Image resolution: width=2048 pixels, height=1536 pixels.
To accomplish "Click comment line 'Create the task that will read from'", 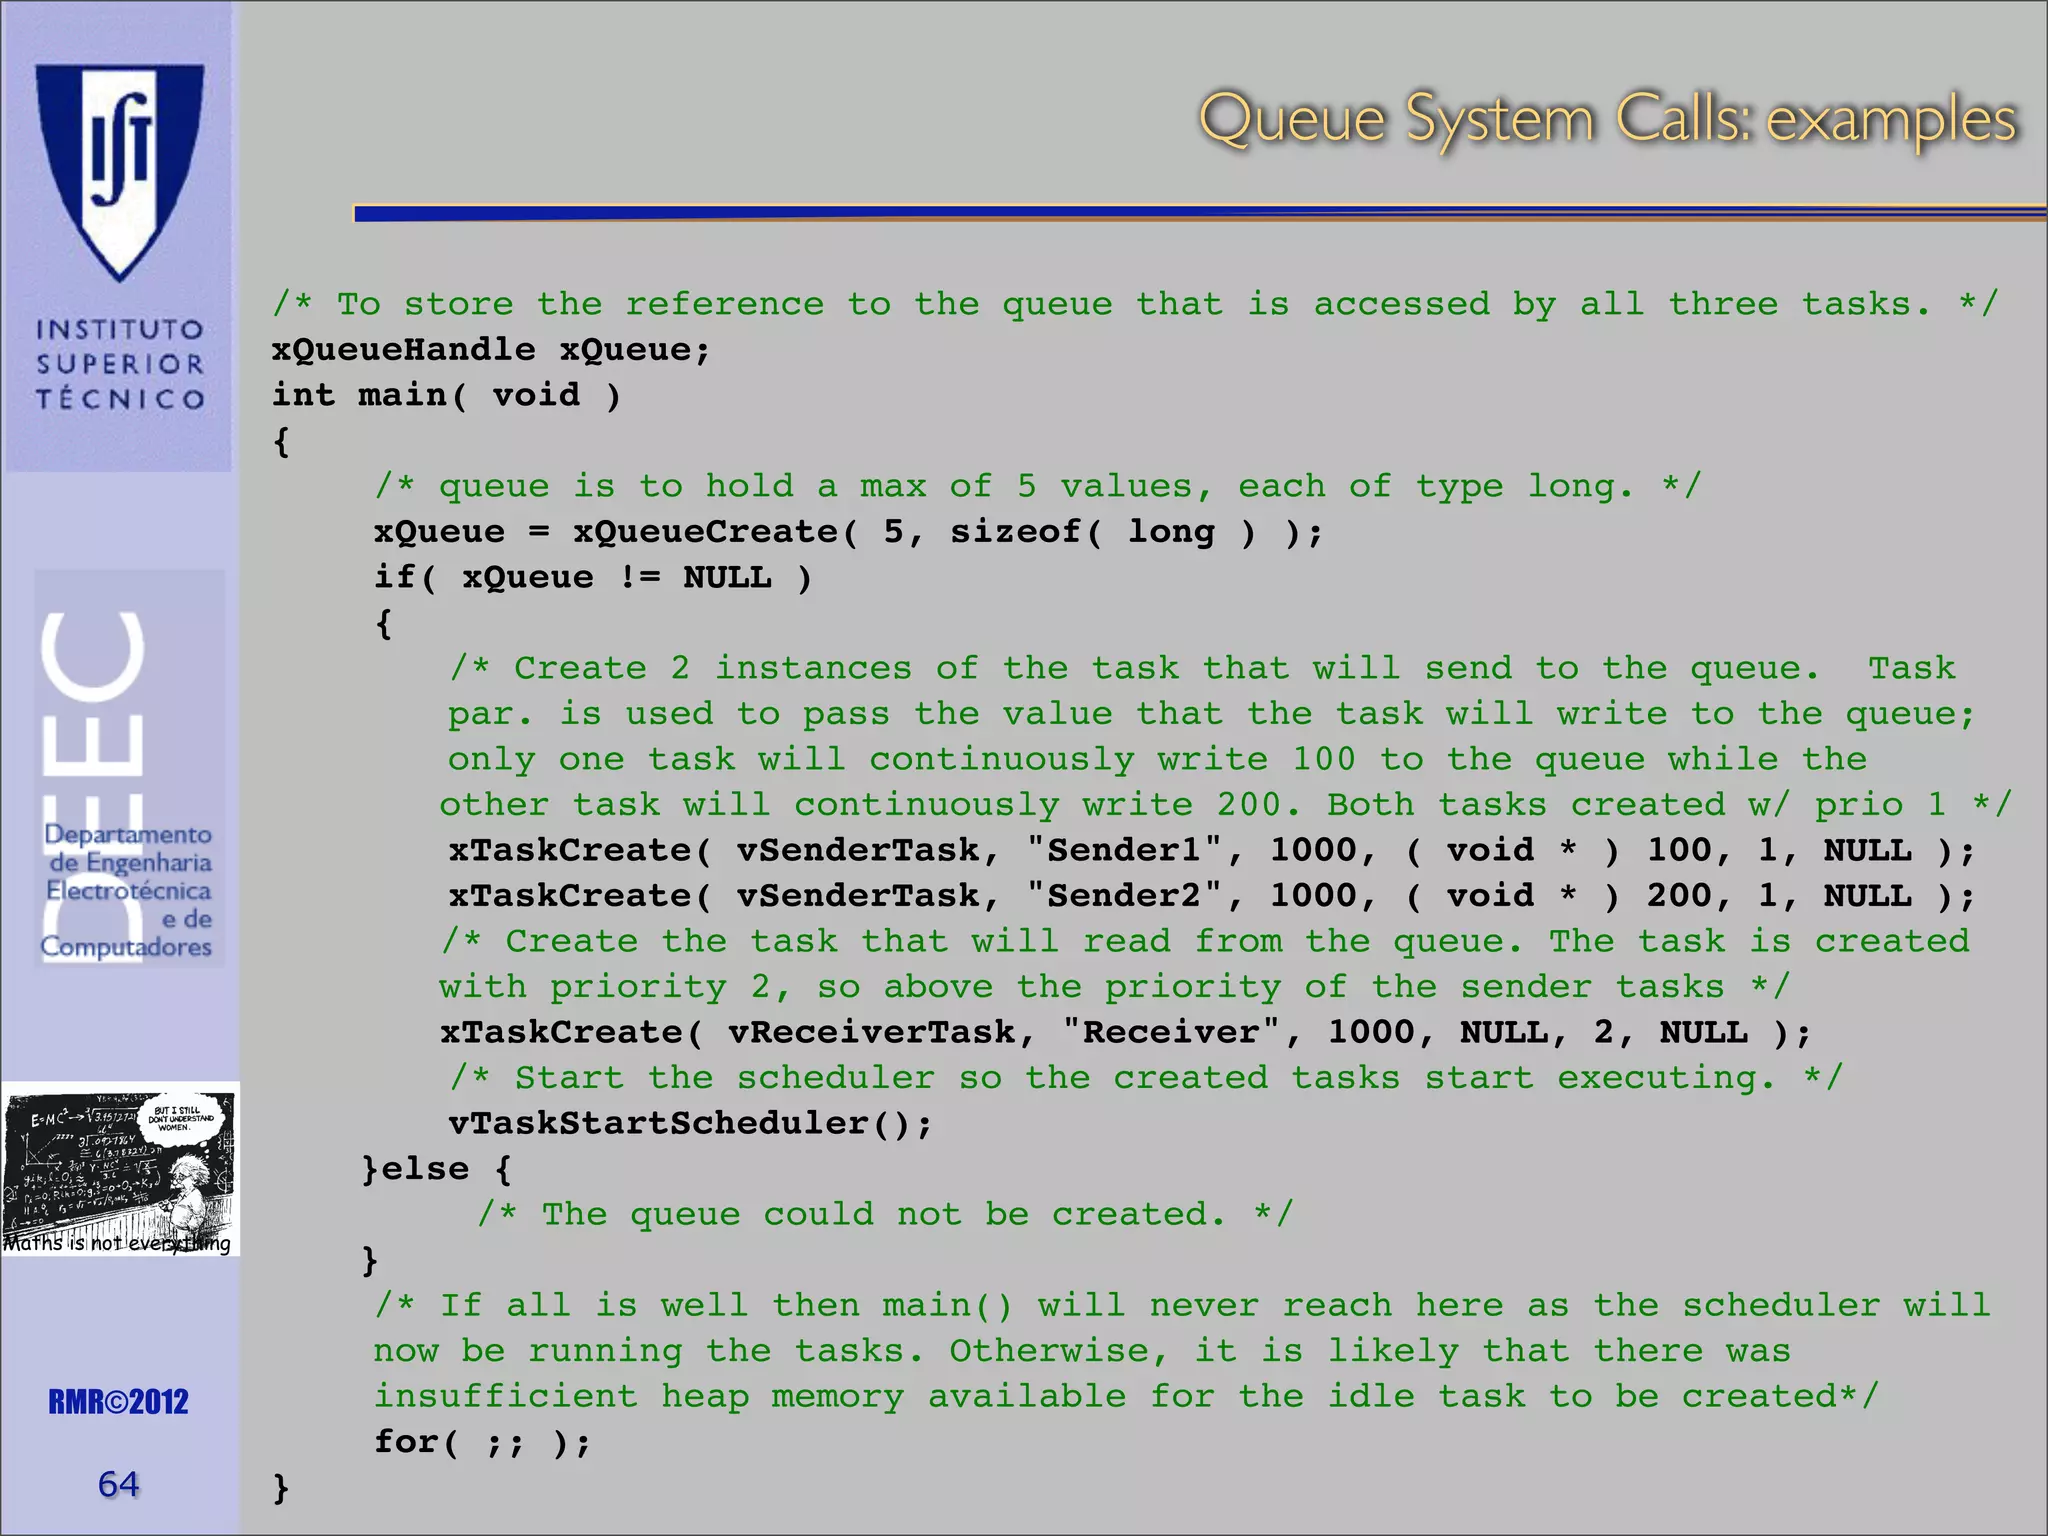I will click(x=1206, y=942).
